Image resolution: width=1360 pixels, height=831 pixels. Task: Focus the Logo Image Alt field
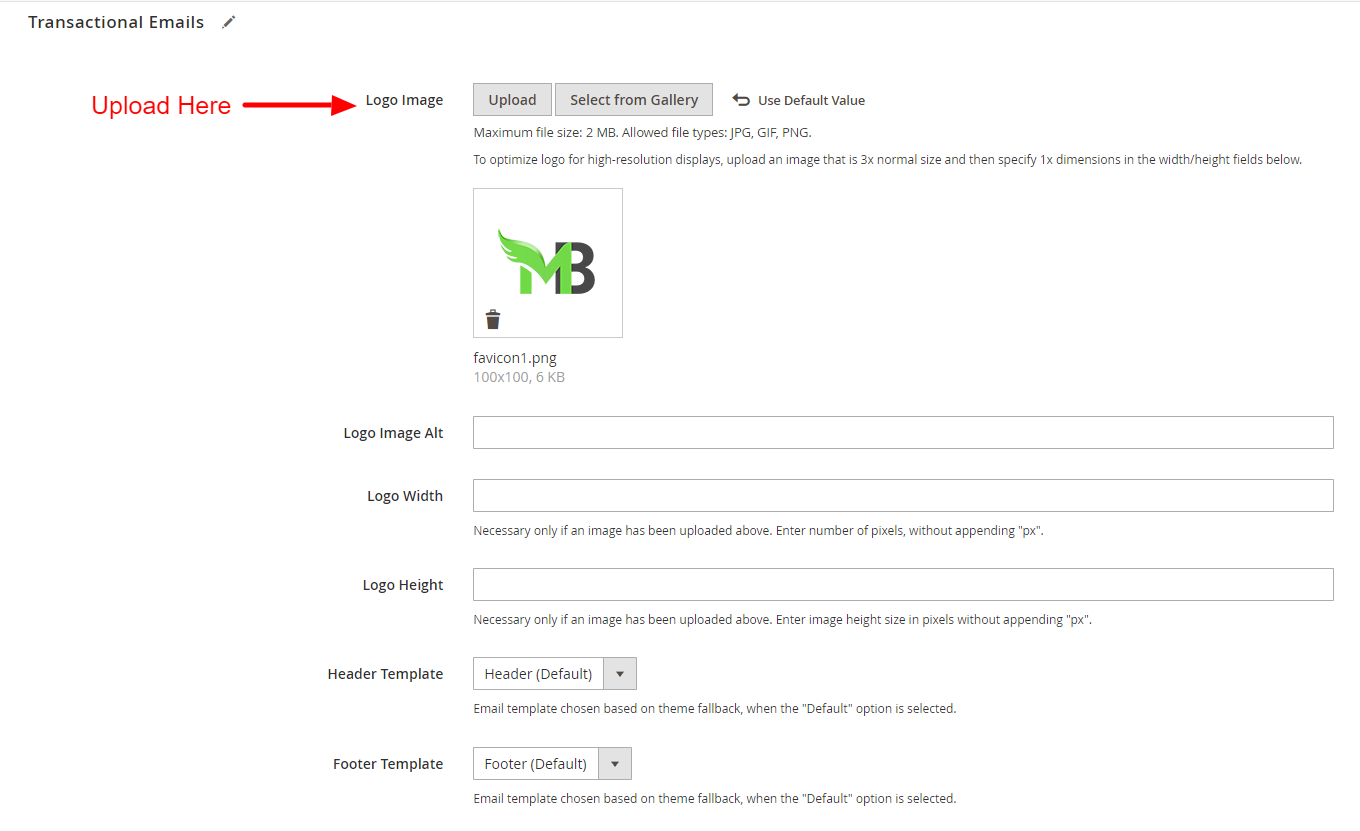[x=903, y=433]
